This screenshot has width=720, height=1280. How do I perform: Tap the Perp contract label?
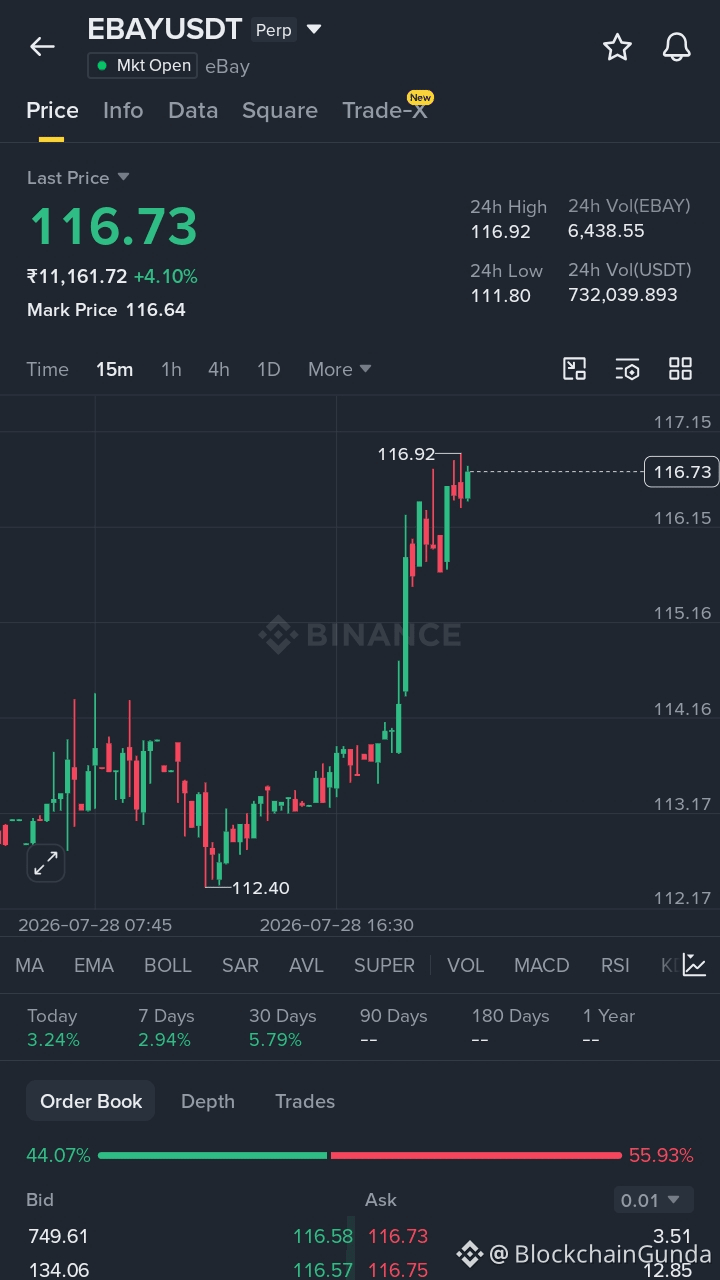point(273,30)
